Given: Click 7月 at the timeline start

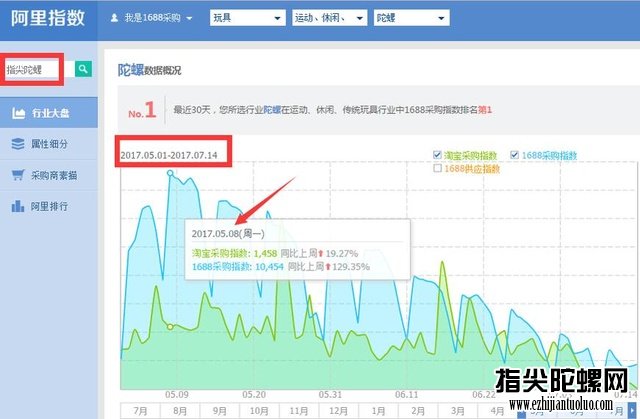Looking at the screenshot, I should [140, 410].
